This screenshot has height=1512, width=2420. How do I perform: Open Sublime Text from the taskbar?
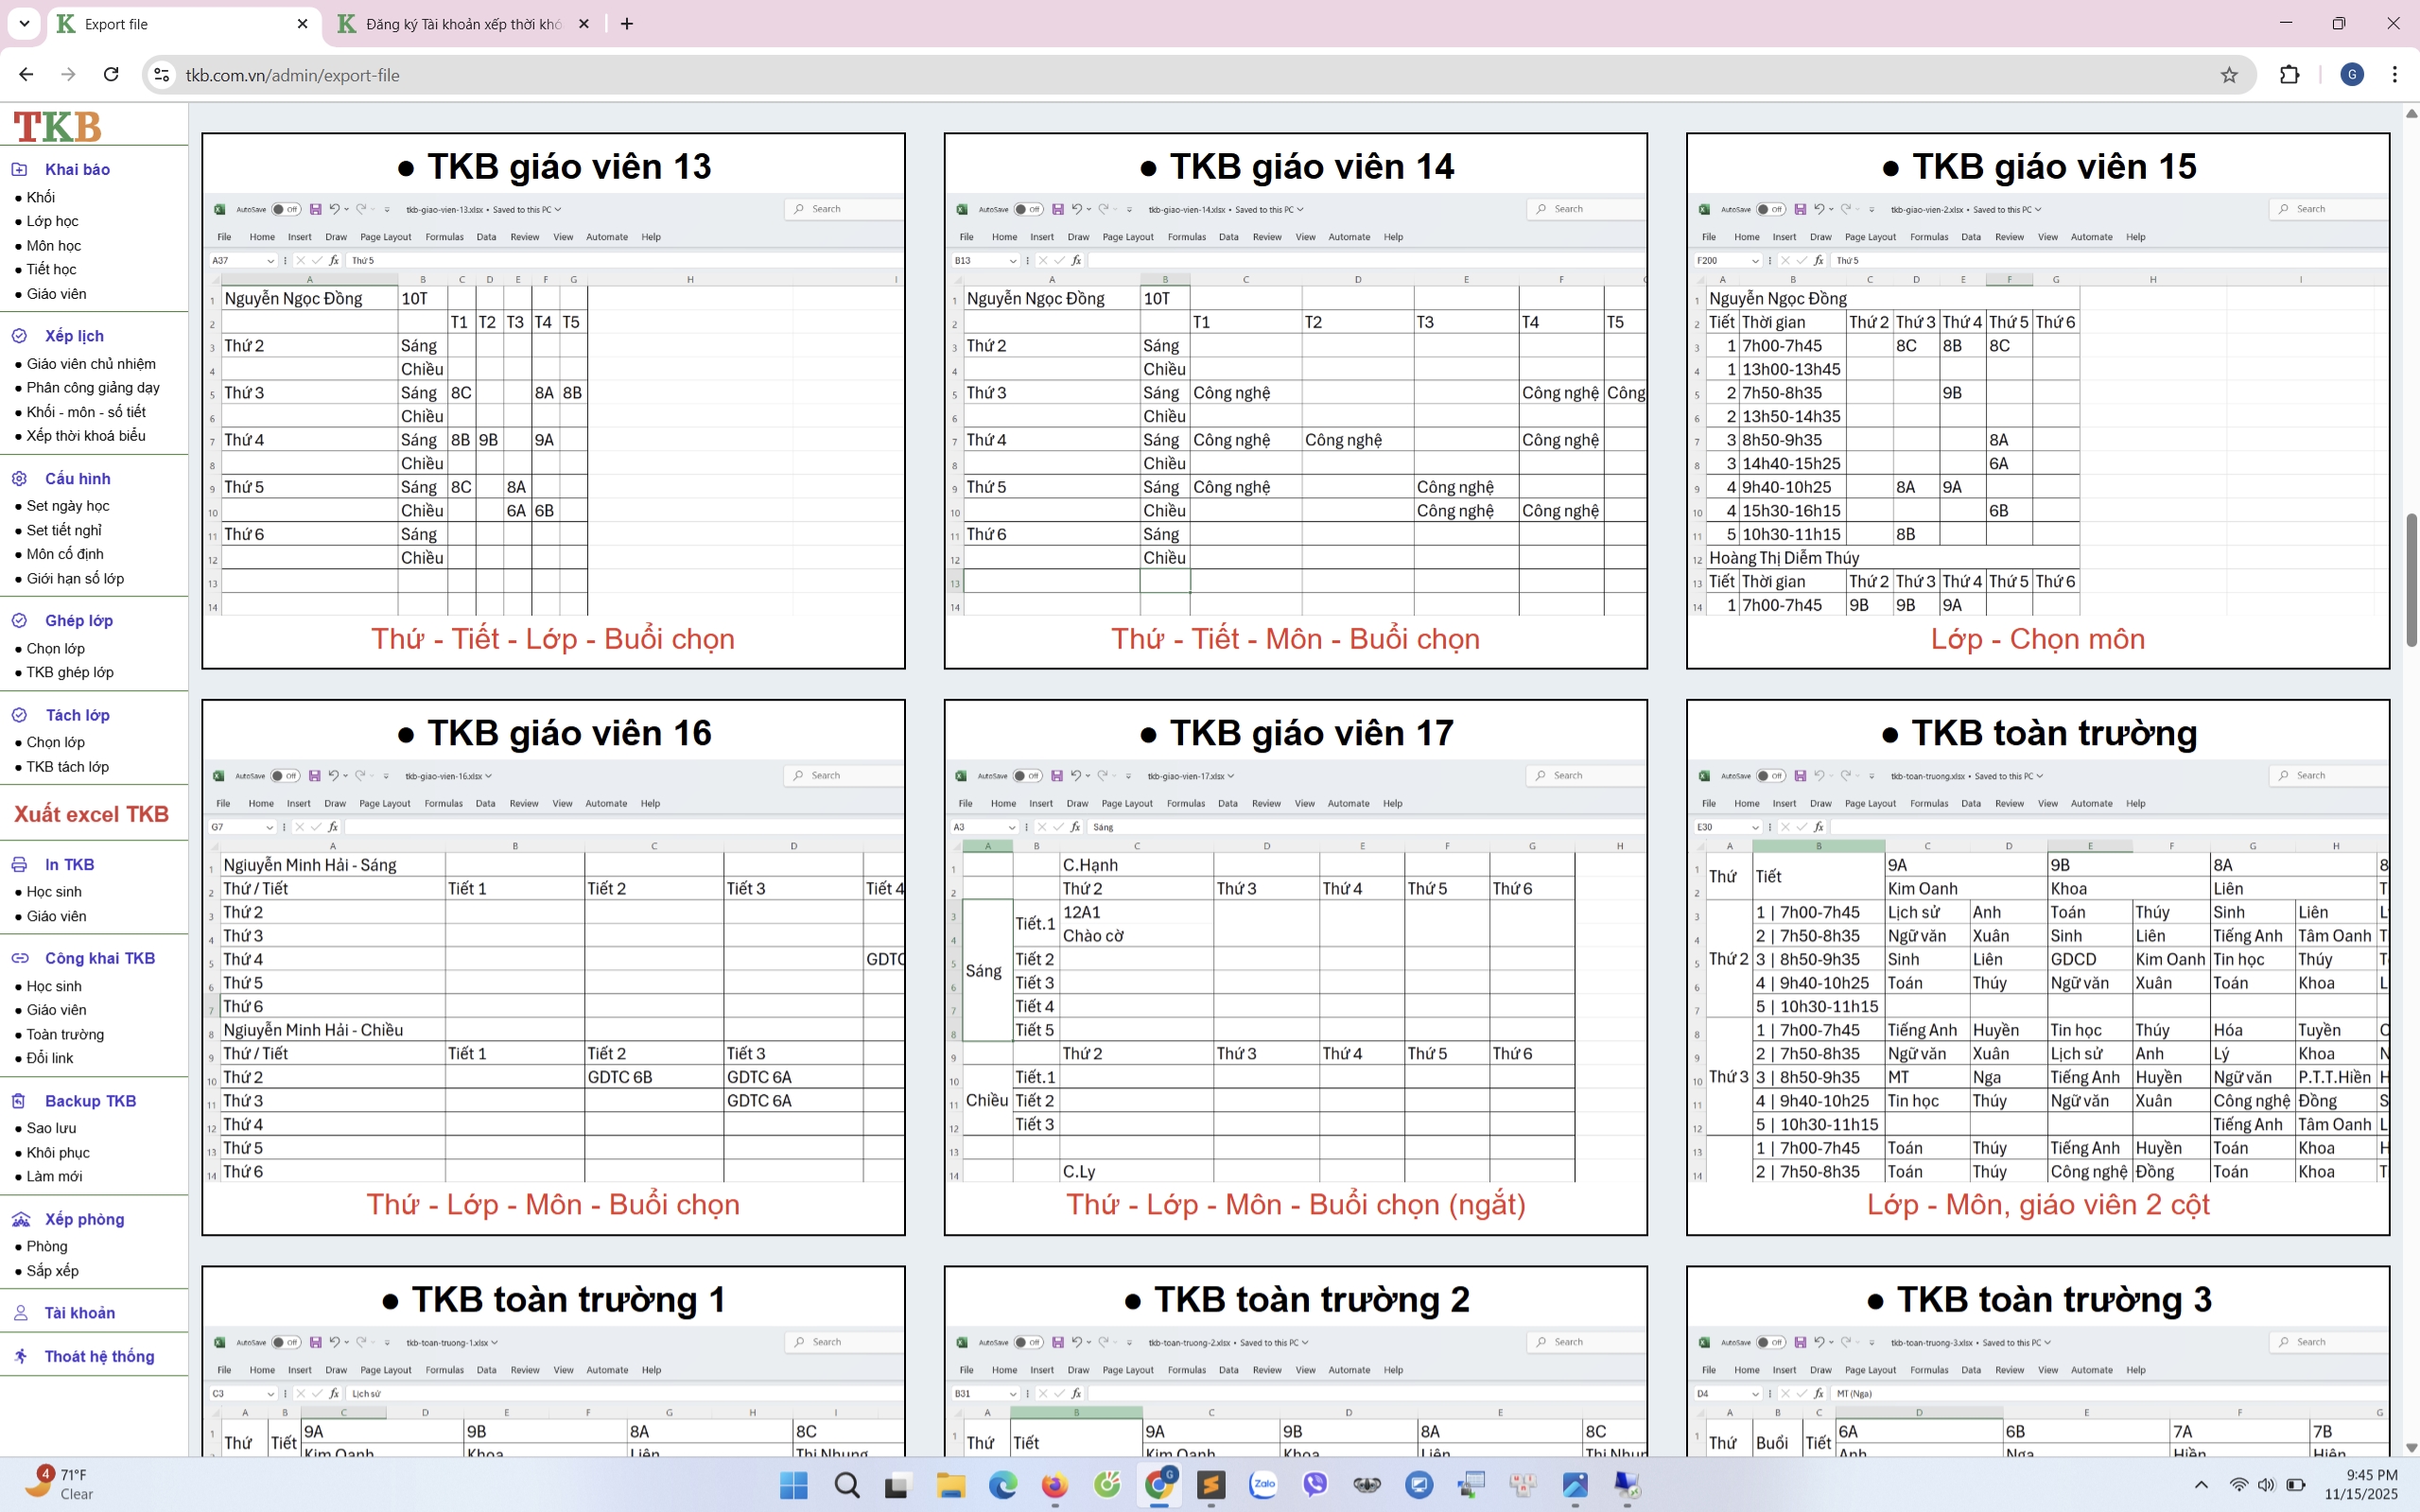click(1211, 1486)
